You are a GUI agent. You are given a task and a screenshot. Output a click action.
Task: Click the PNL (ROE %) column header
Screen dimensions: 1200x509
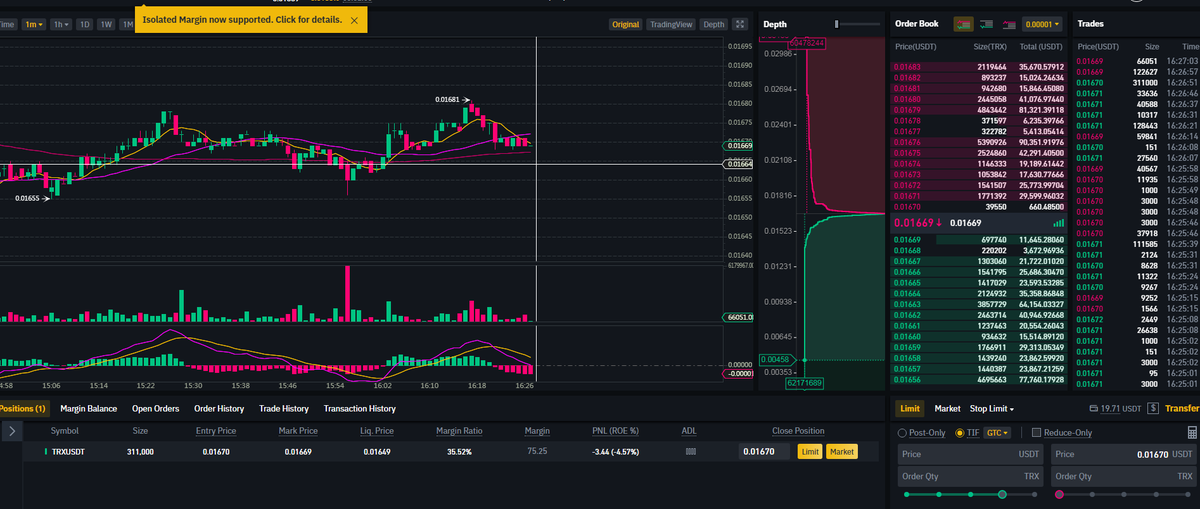pyautogui.click(x=615, y=431)
